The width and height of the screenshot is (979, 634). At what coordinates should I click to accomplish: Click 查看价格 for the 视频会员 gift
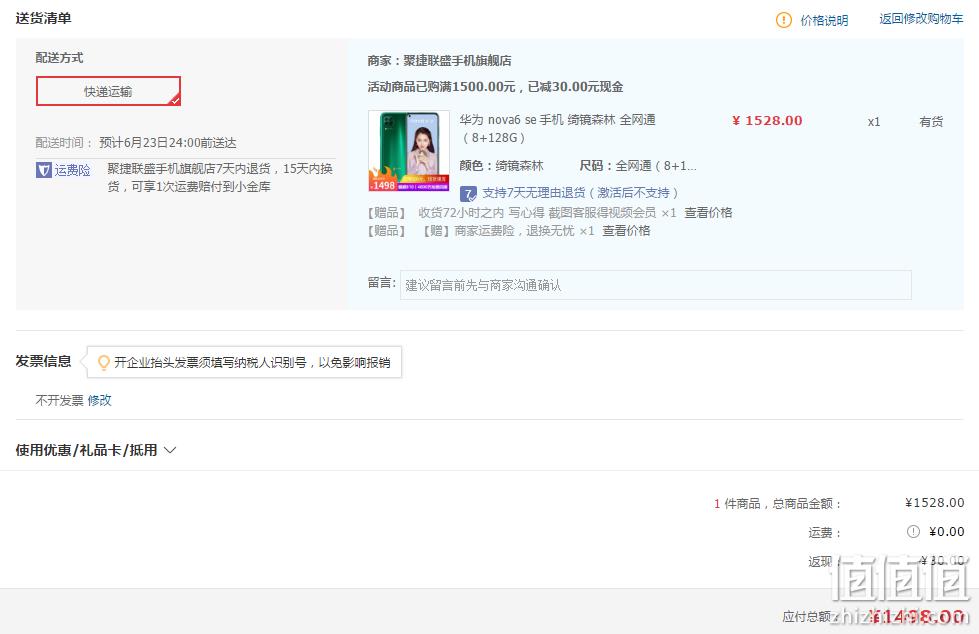pyautogui.click(x=708, y=213)
